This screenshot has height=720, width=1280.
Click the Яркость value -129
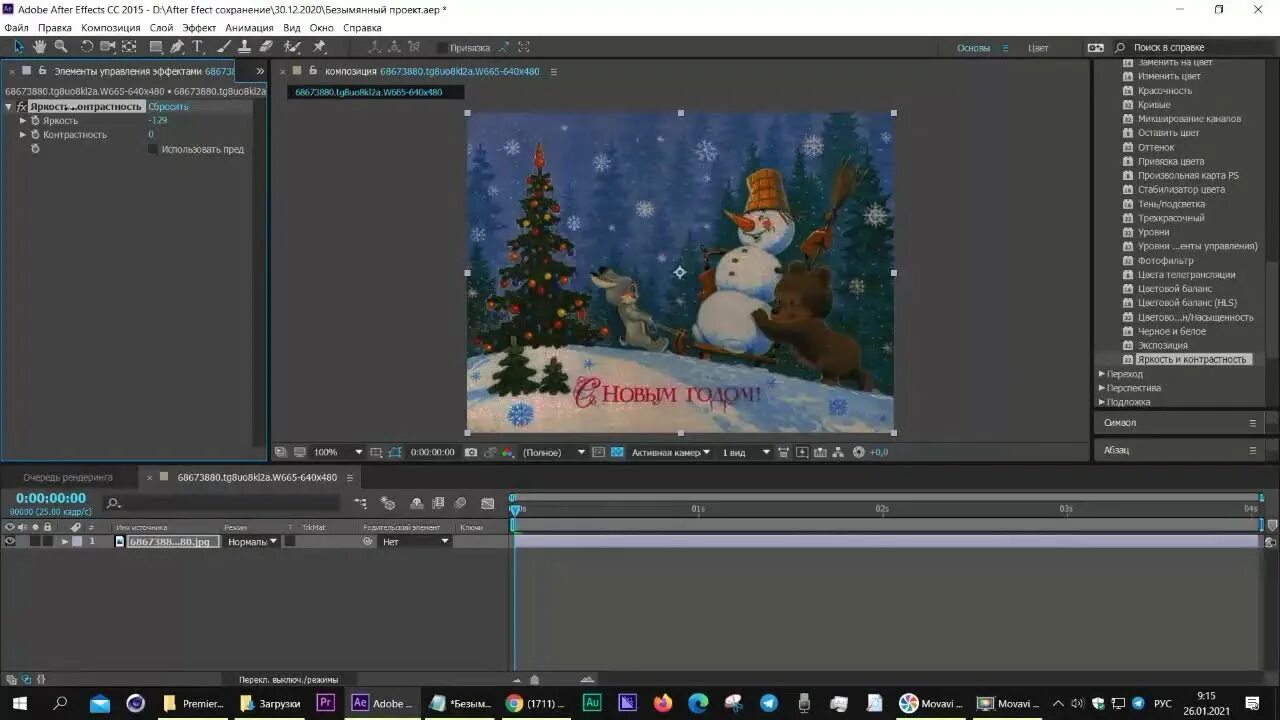[x=157, y=120]
